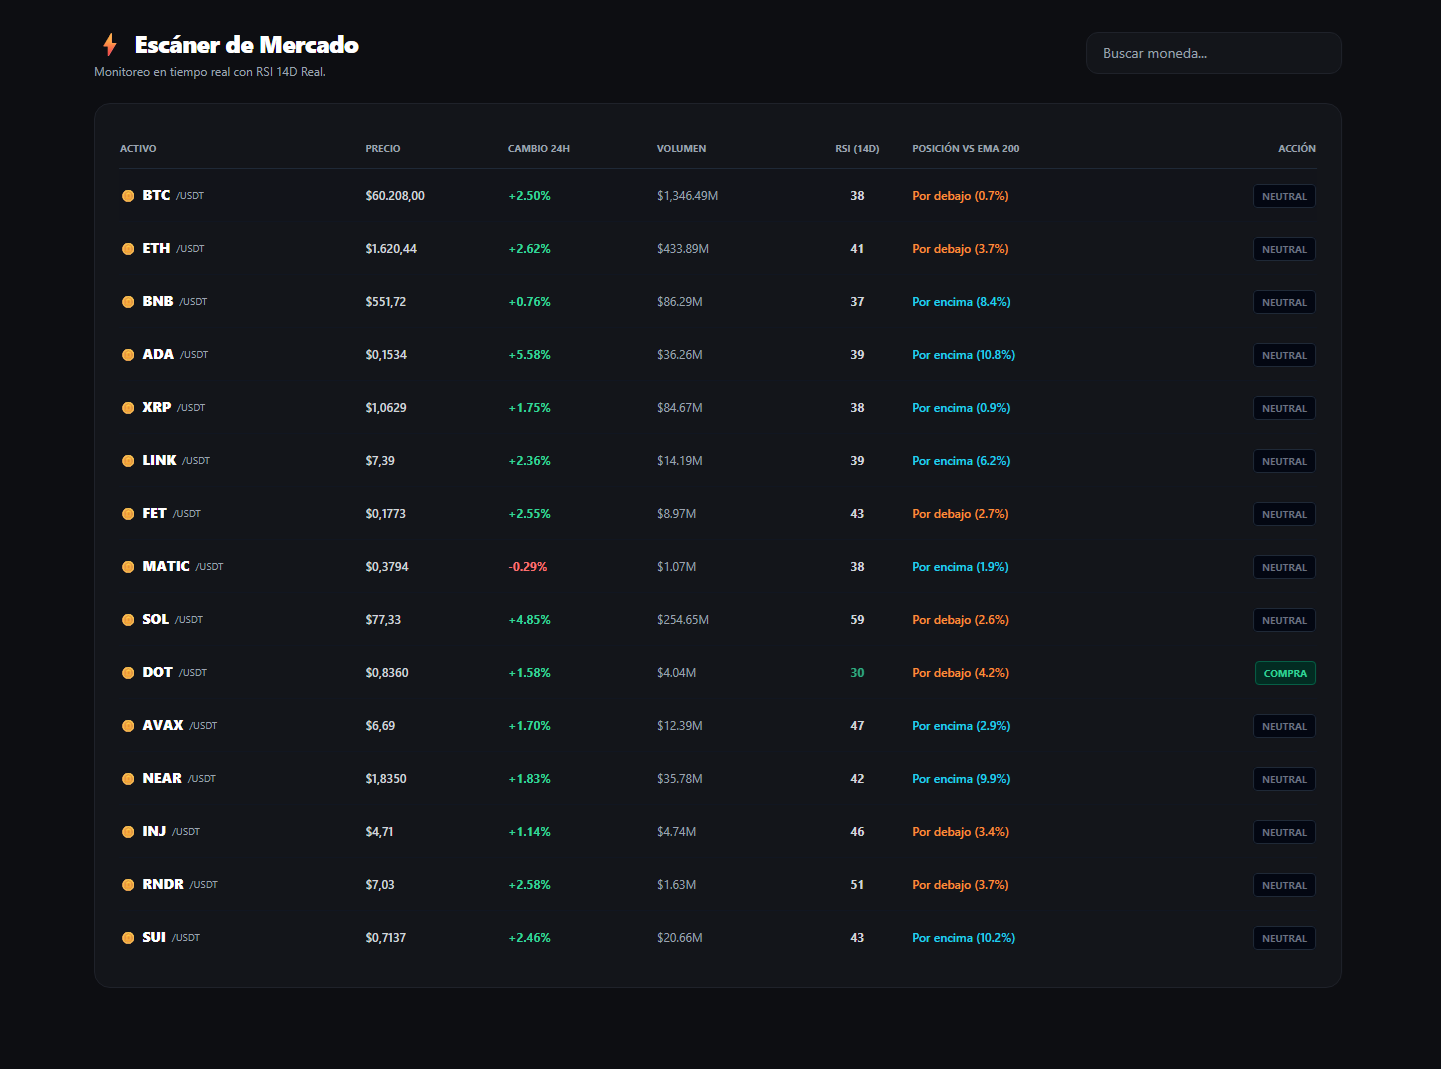Focus the Buscar moneda search field

click(x=1213, y=53)
